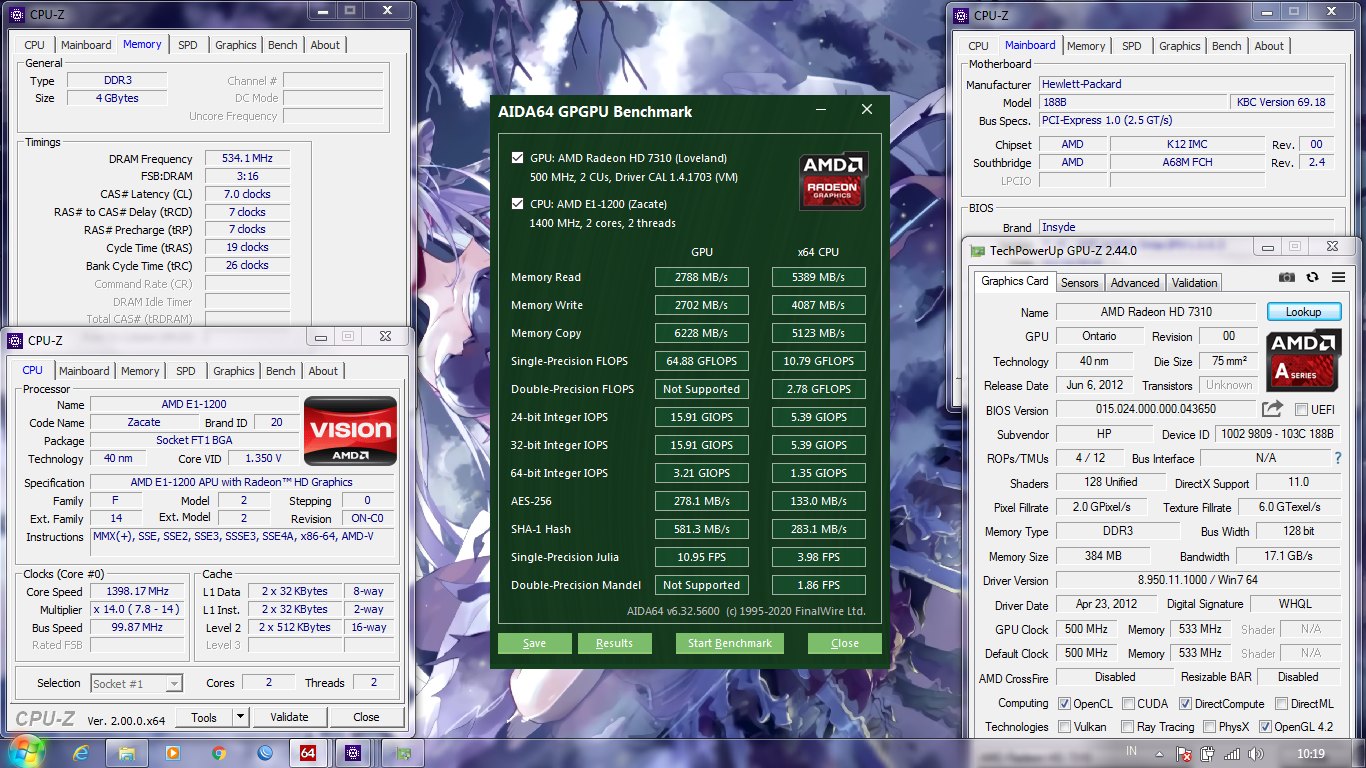The width and height of the screenshot is (1366, 768).
Task: Open the Windows Start menu
Action: coord(25,752)
